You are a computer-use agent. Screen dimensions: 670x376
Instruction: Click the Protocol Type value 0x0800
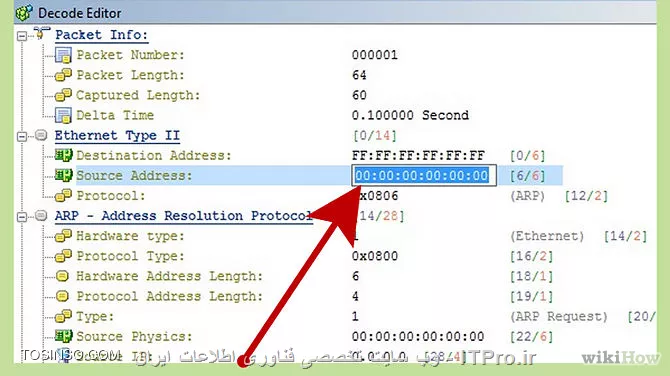375,256
